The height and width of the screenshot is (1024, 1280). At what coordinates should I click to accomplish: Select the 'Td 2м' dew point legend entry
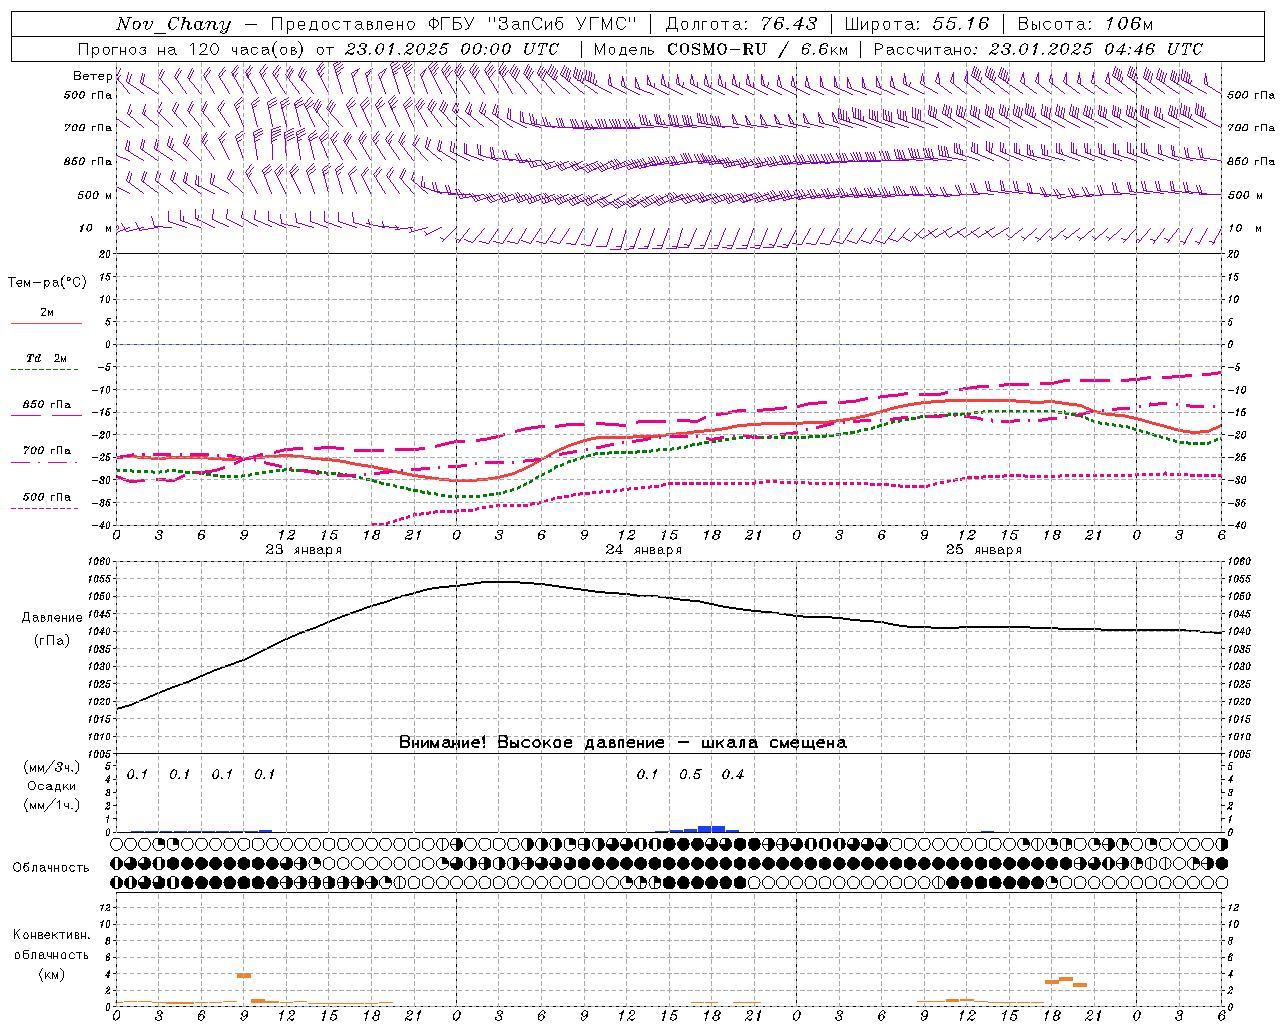pyautogui.click(x=46, y=362)
